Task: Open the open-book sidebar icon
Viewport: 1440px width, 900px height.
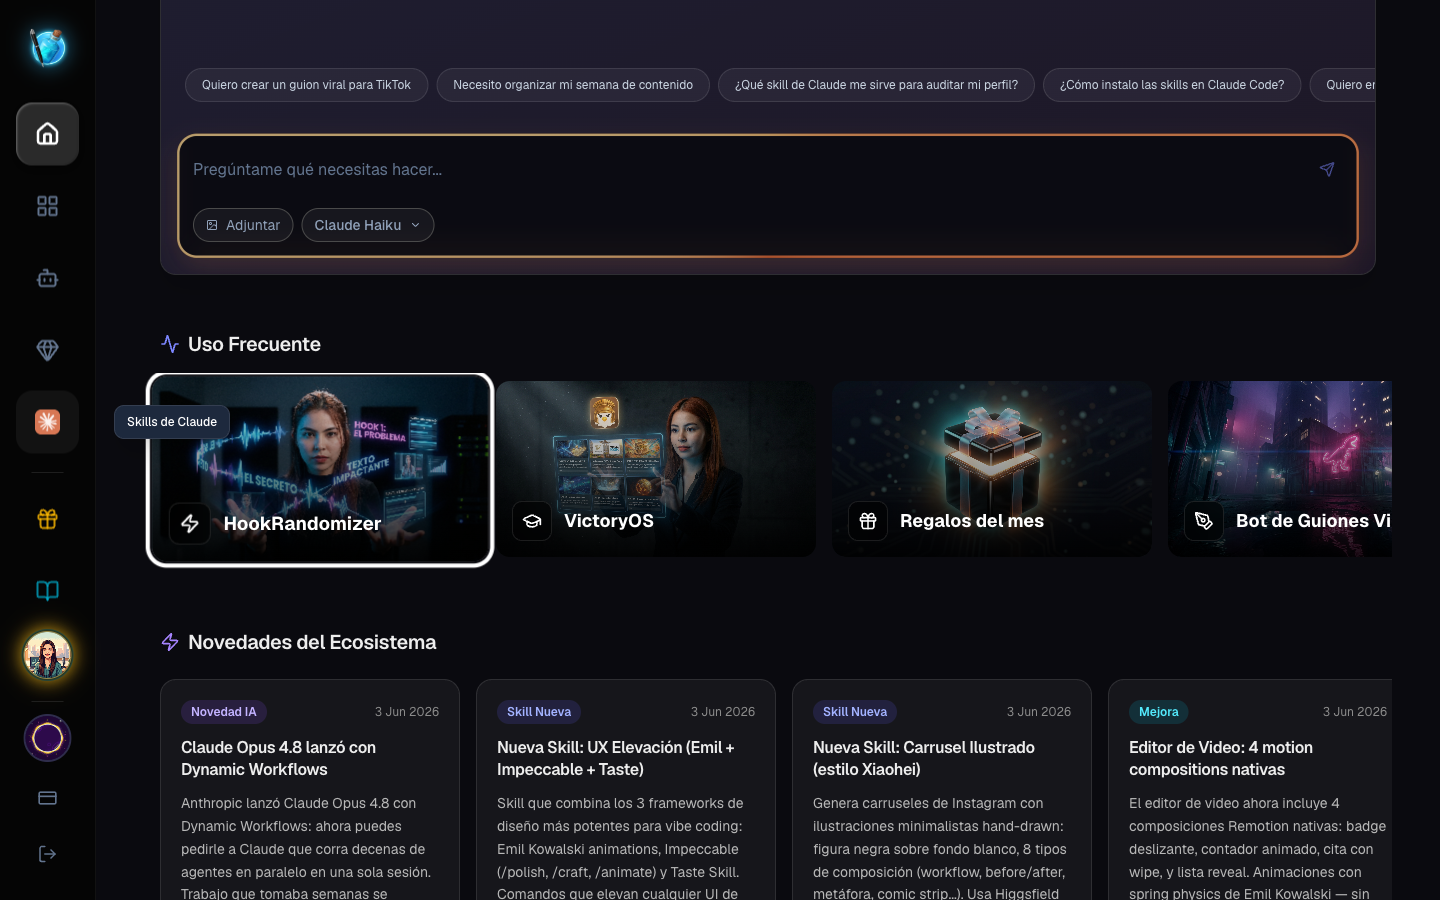Action: coord(47,590)
